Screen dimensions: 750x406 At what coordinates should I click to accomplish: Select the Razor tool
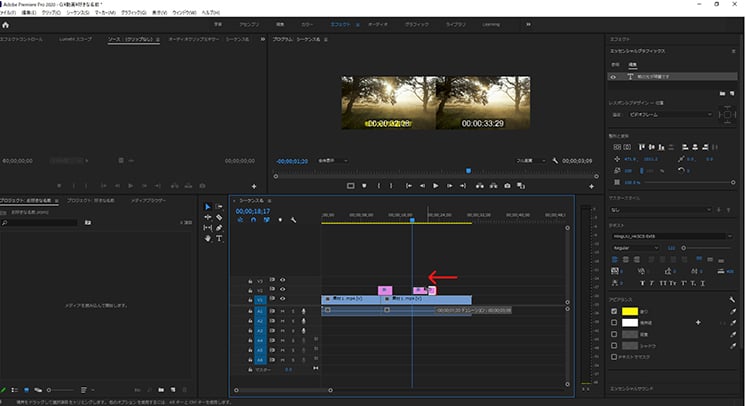pyautogui.click(x=219, y=217)
